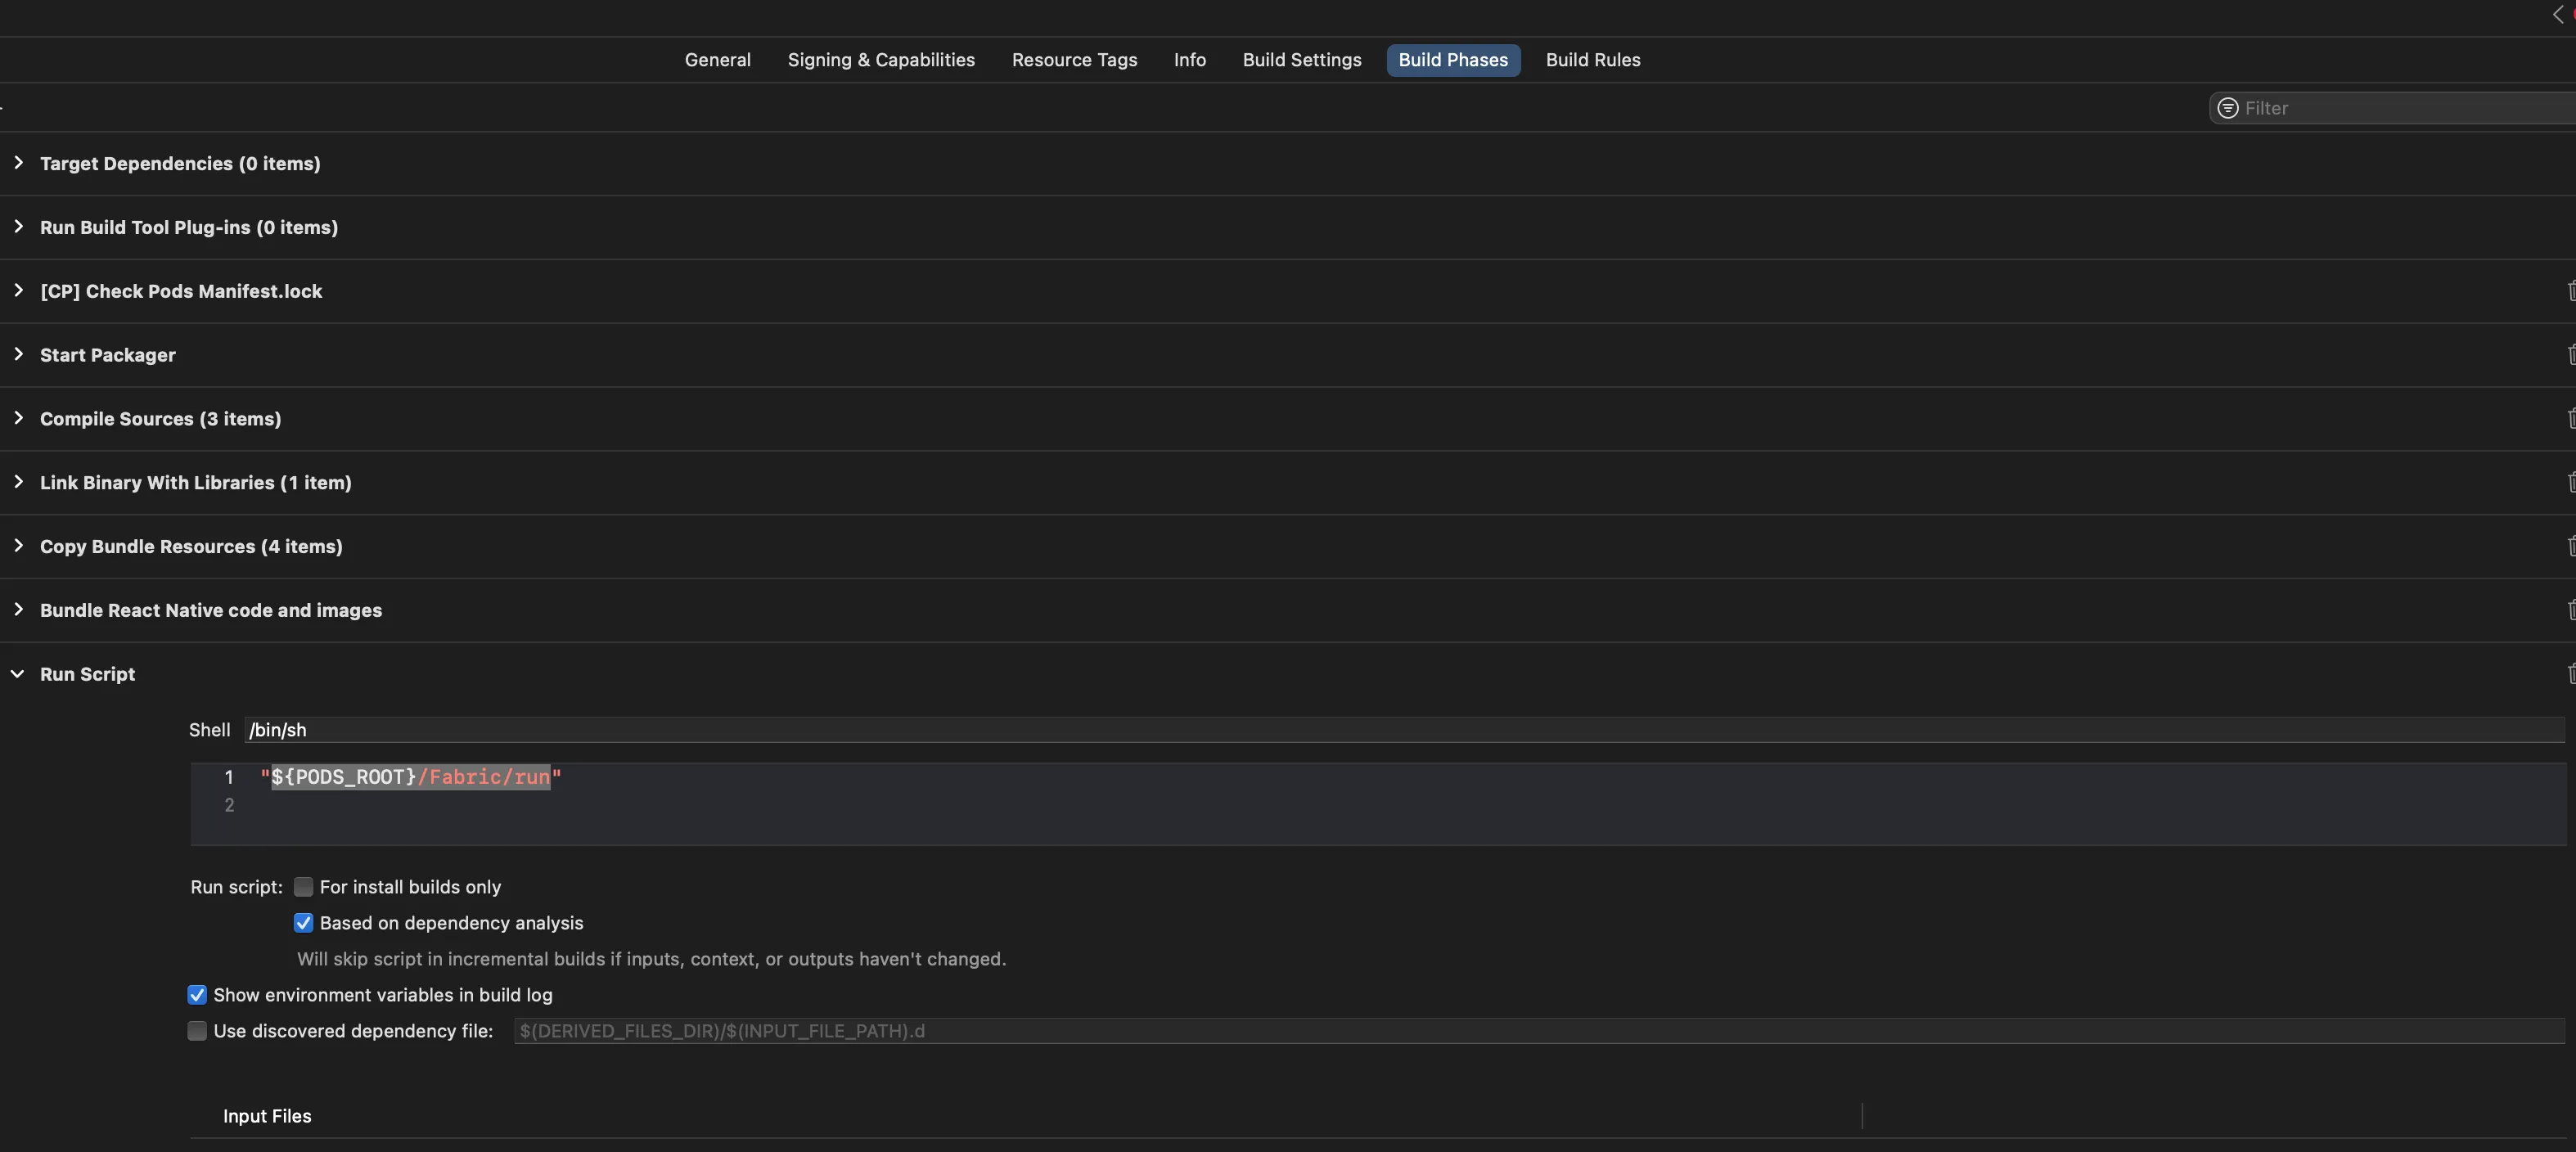The image size is (2576, 1152).
Task: Expand Compile Sources (3 items)
Action: (18, 419)
